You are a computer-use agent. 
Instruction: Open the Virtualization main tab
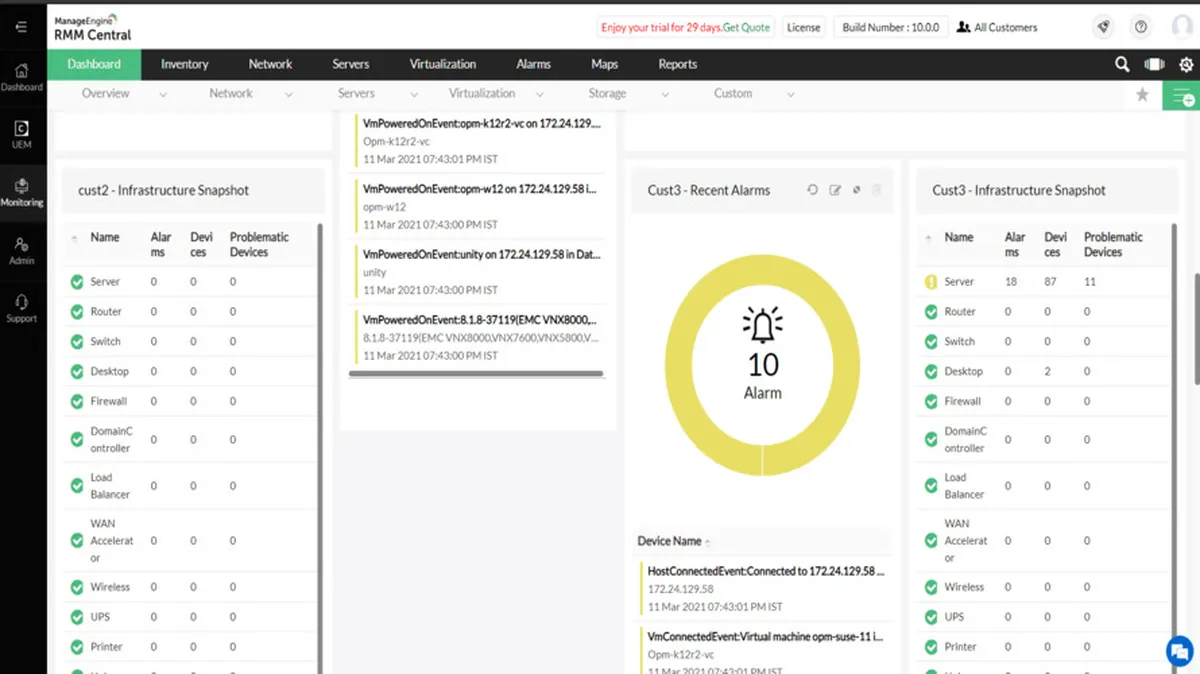coord(443,64)
